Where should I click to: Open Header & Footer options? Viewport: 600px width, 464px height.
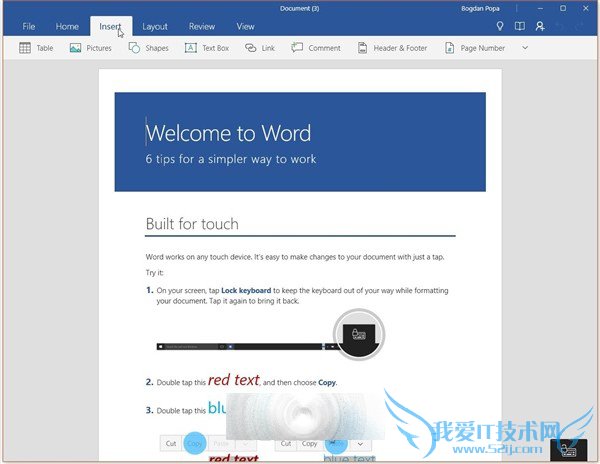click(392, 48)
